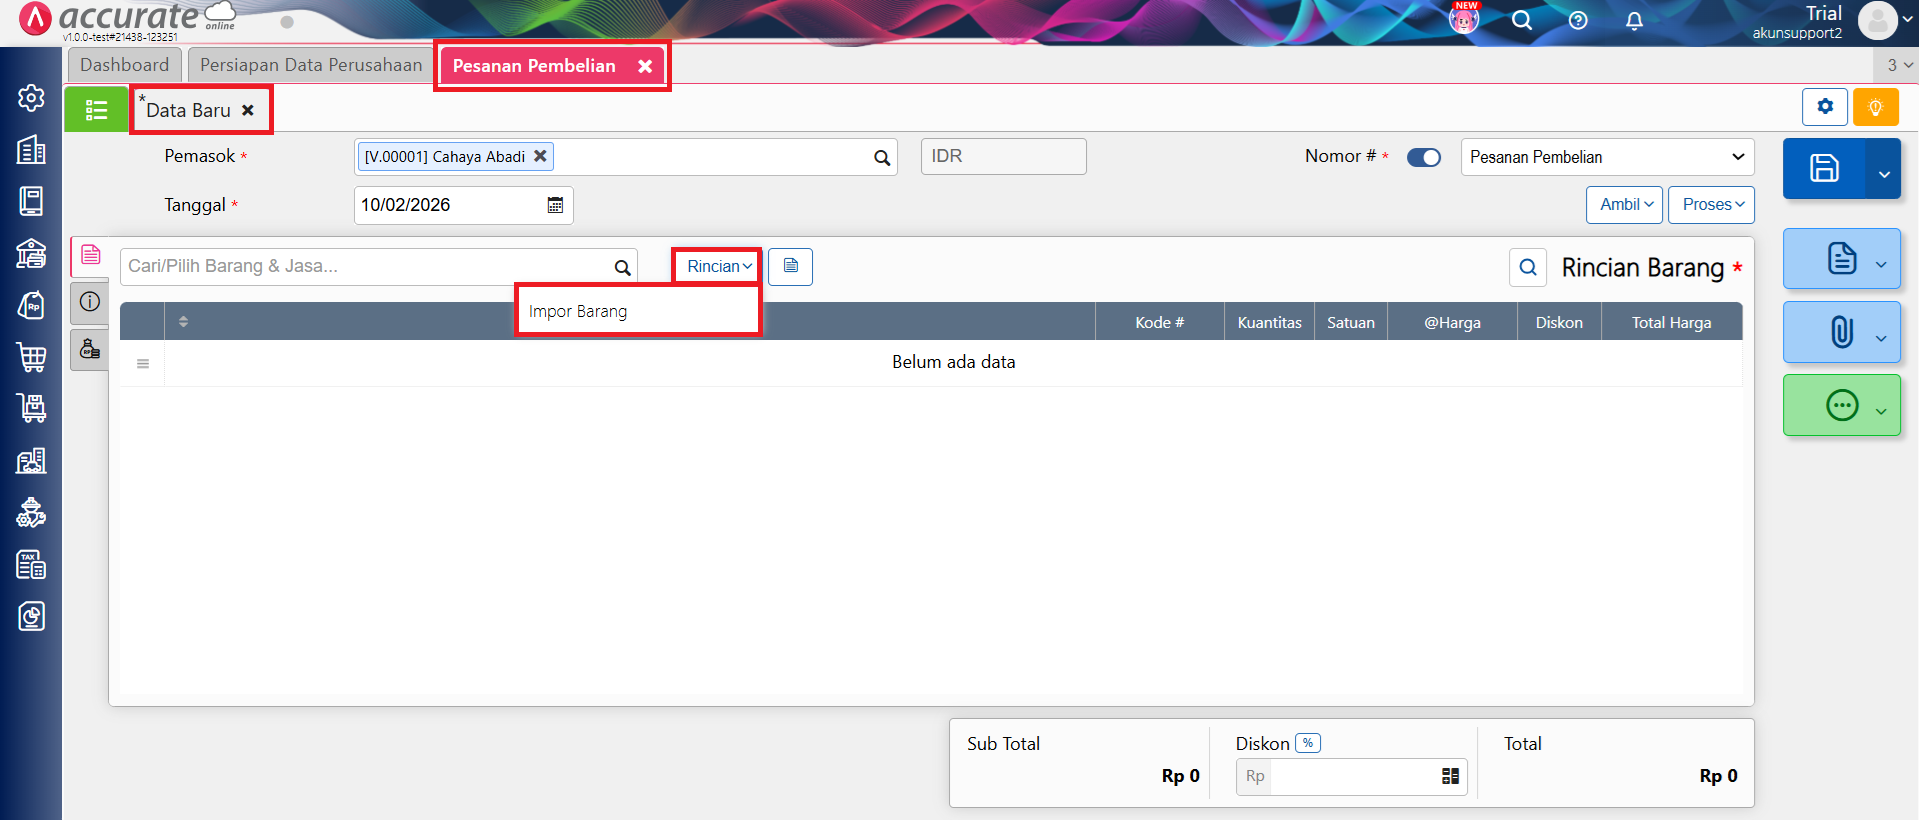The width and height of the screenshot is (1919, 820).
Task: Click the calendar icon in Tanggal field
Action: [x=555, y=205]
